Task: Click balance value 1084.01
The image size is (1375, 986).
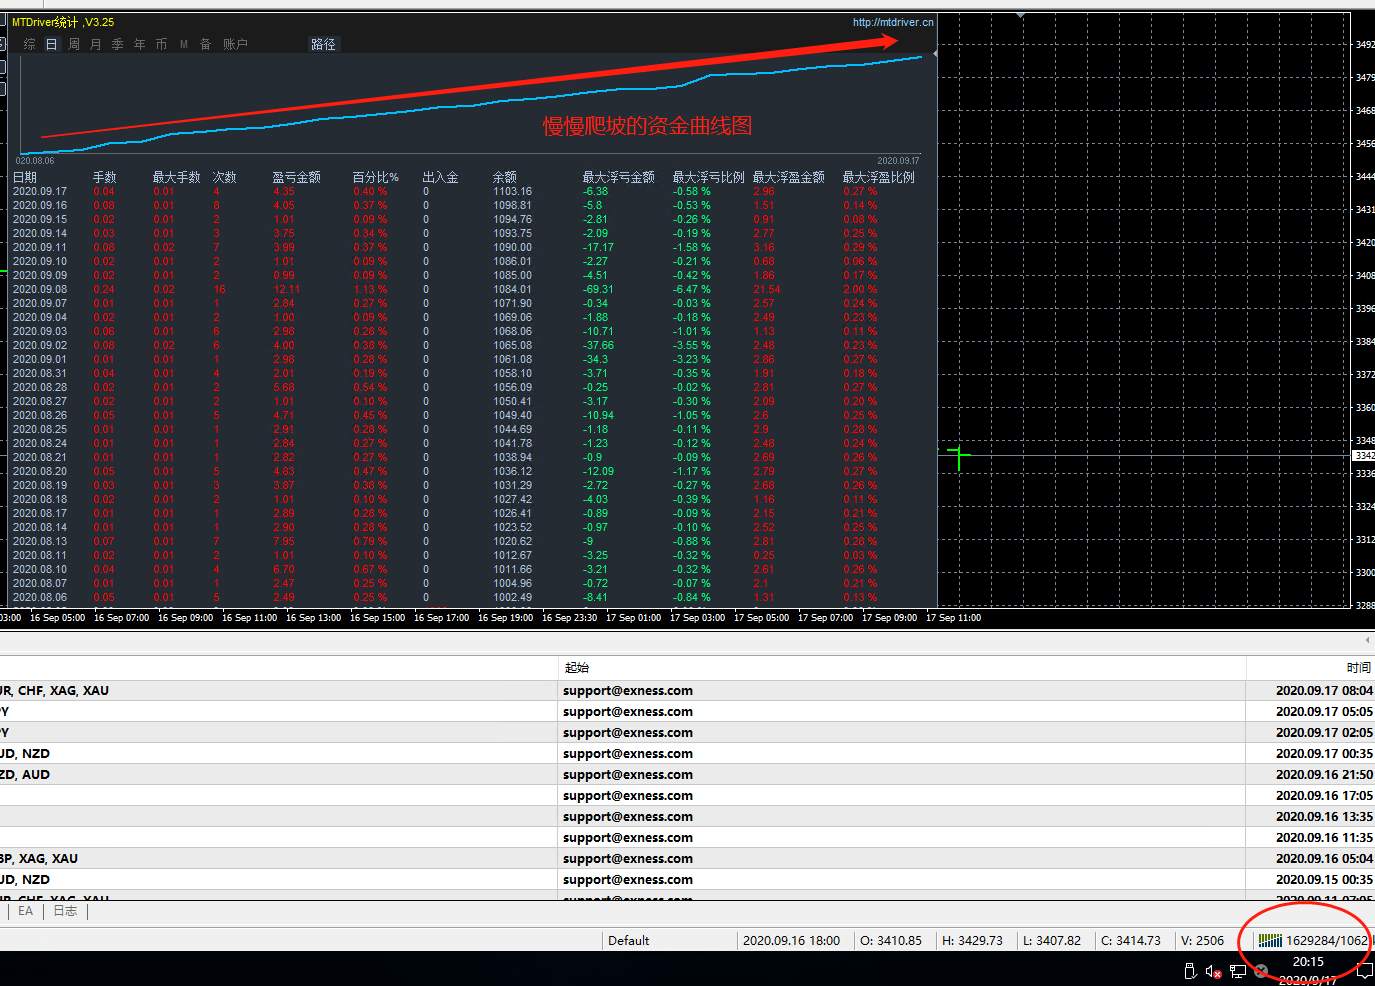Action: pos(512,289)
